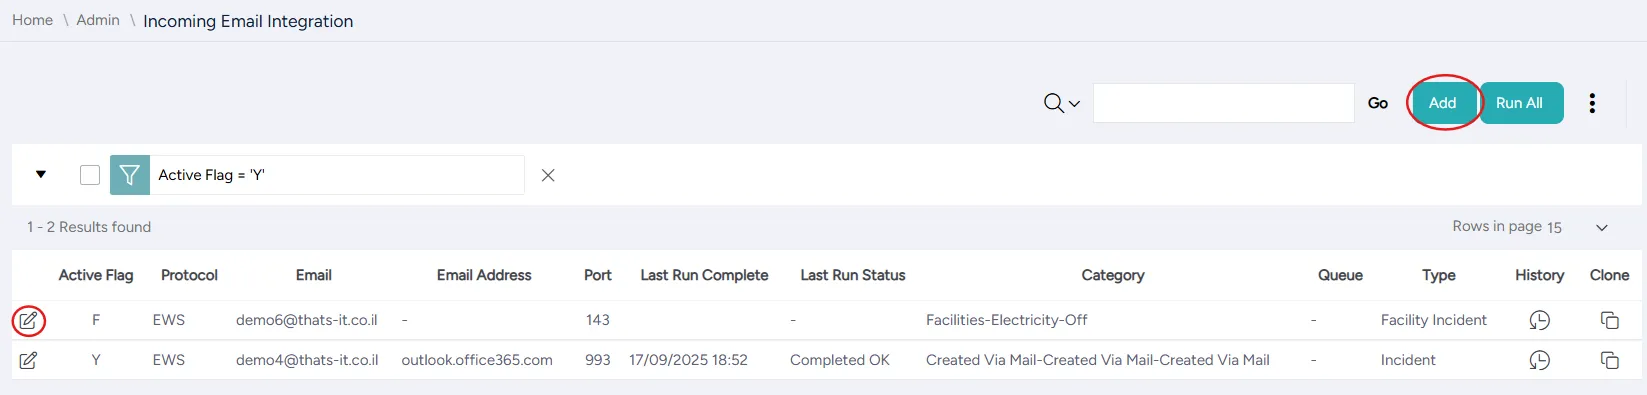Tick the checkbox beside the filter

[x=90, y=175]
